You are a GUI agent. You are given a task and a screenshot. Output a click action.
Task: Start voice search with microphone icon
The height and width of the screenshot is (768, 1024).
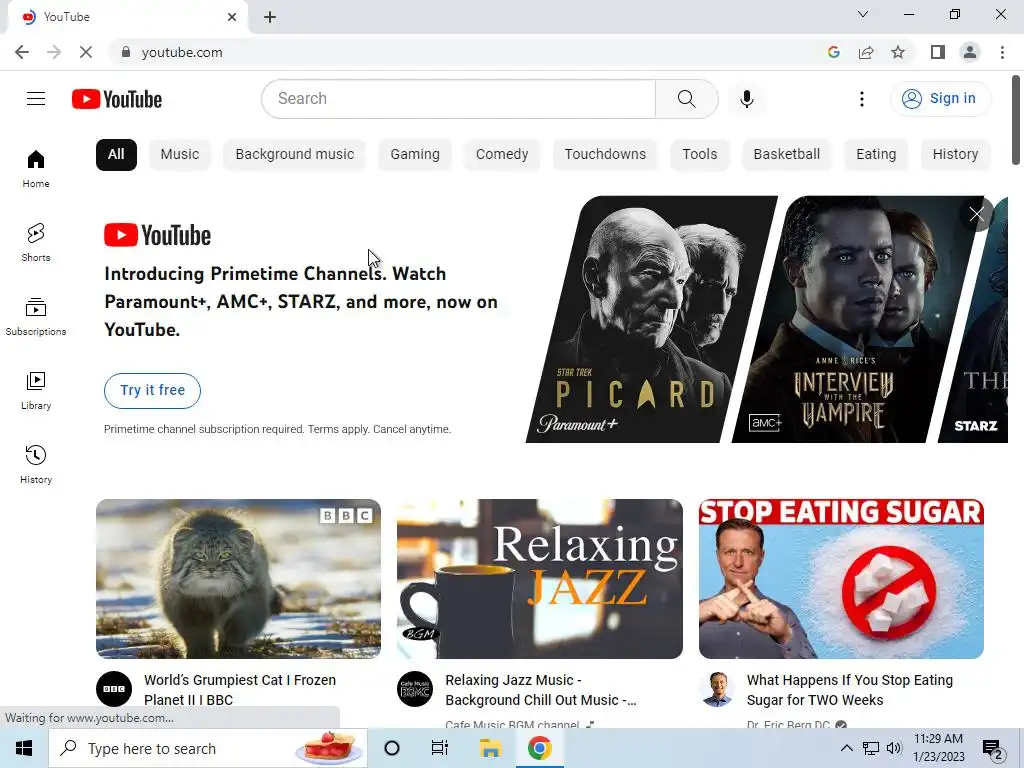746,99
